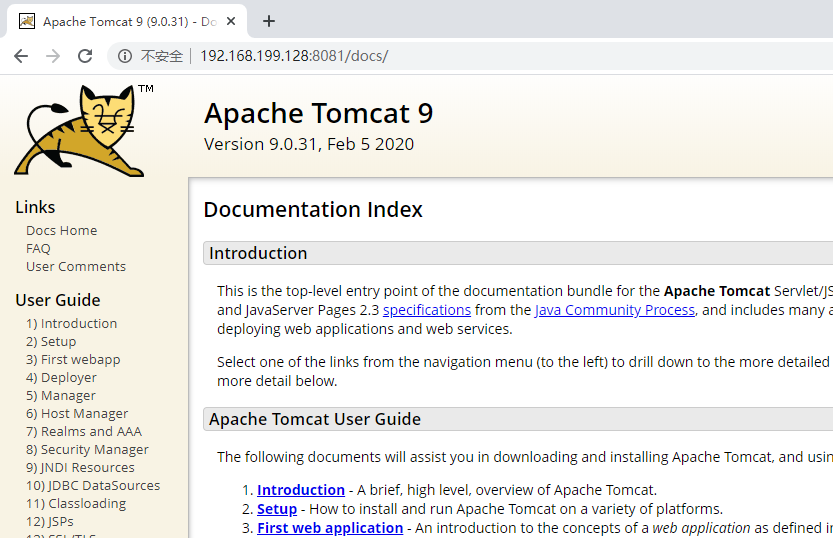Close the Apache Tomcat 9 tab
This screenshot has height=538, width=833.
pyautogui.click(x=231, y=21)
